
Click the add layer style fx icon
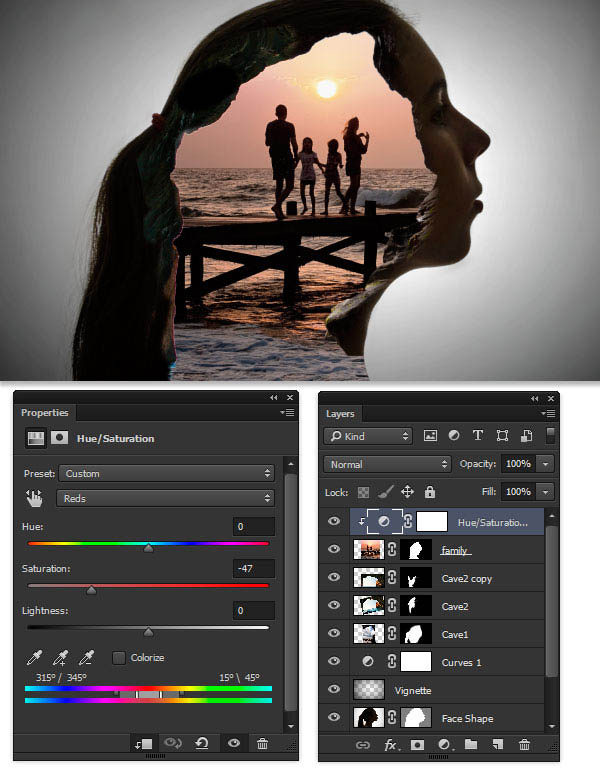point(392,744)
